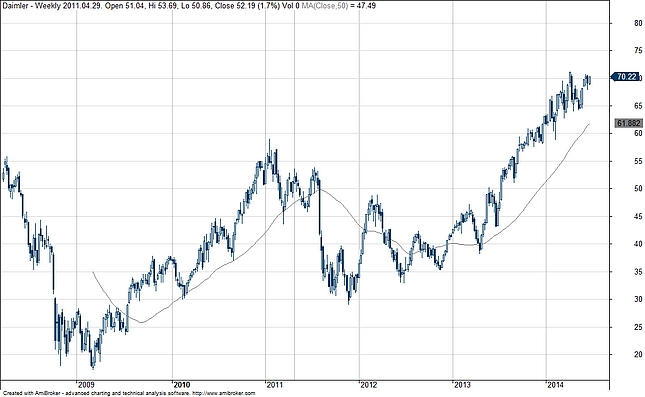Click the 35 price axis label
The image size is (645, 397).
click(638, 272)
